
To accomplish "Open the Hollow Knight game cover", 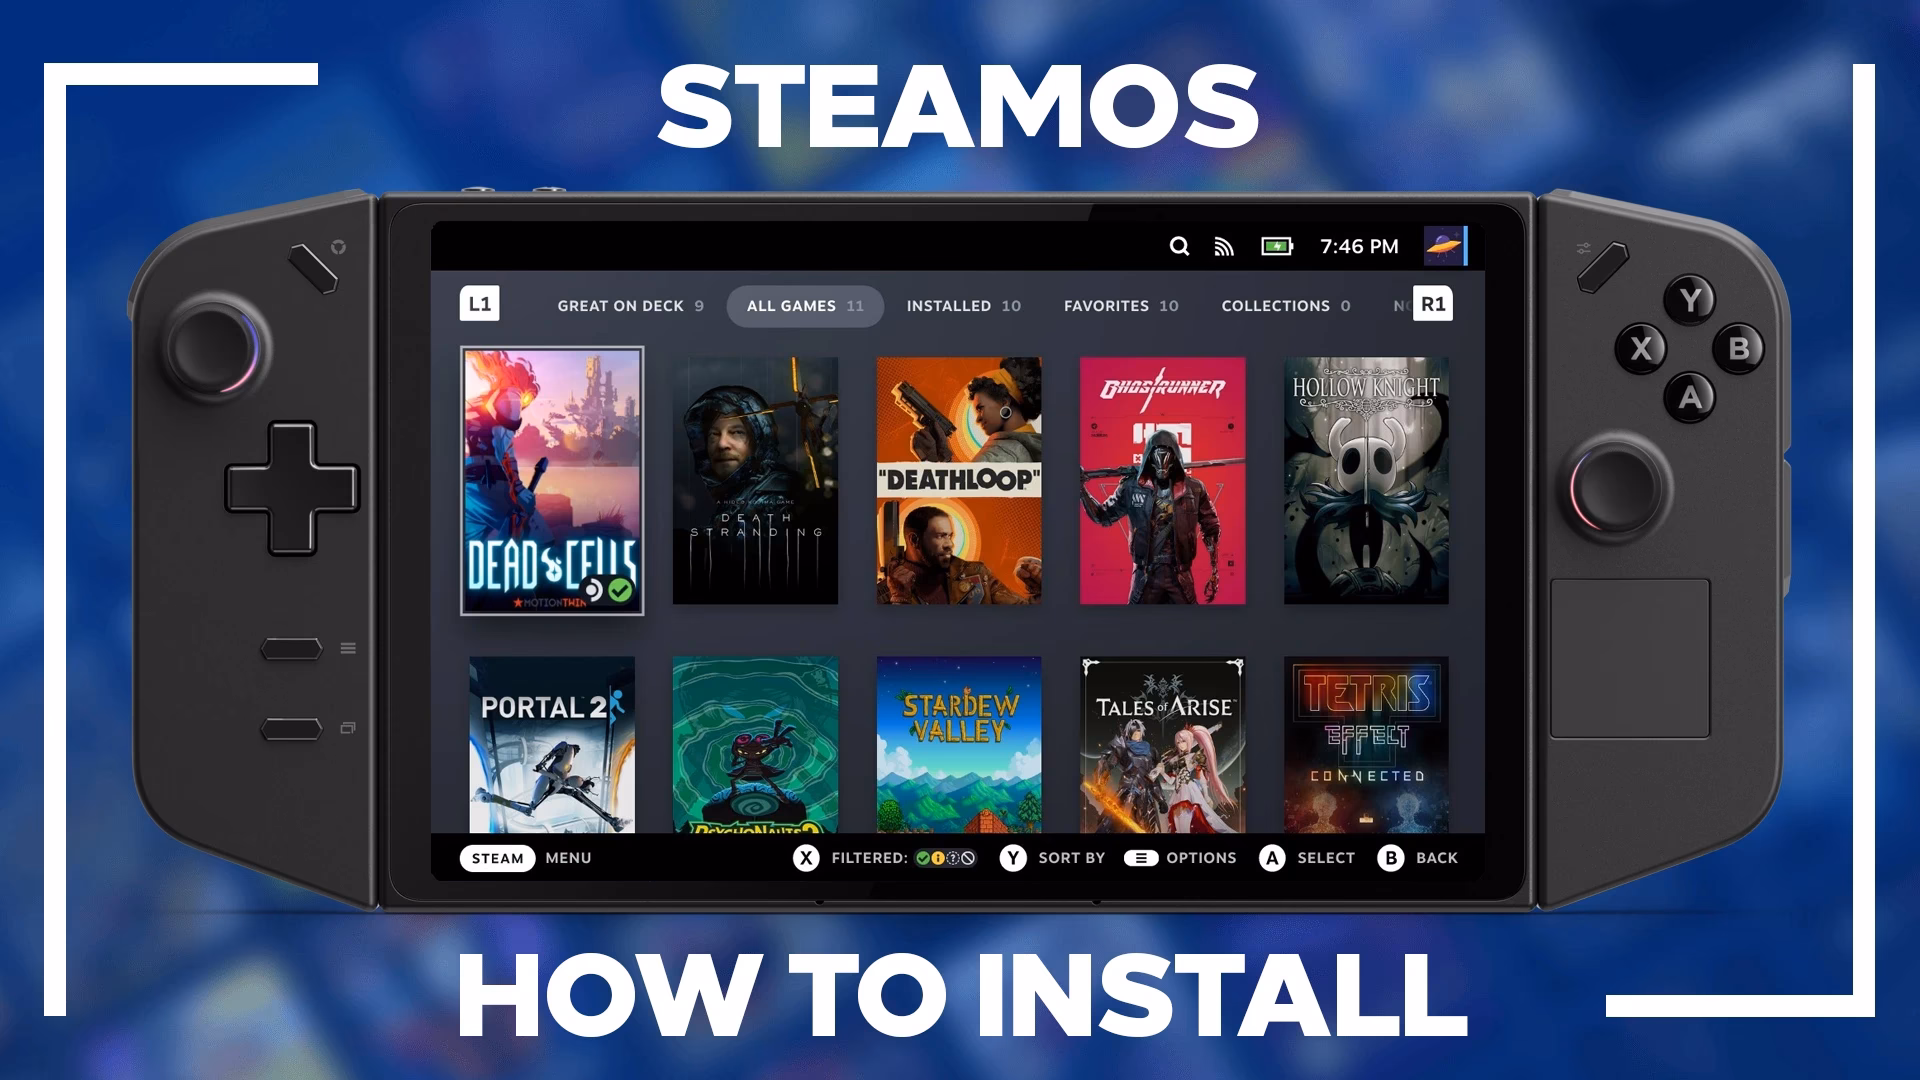I will pos(1366,481).
